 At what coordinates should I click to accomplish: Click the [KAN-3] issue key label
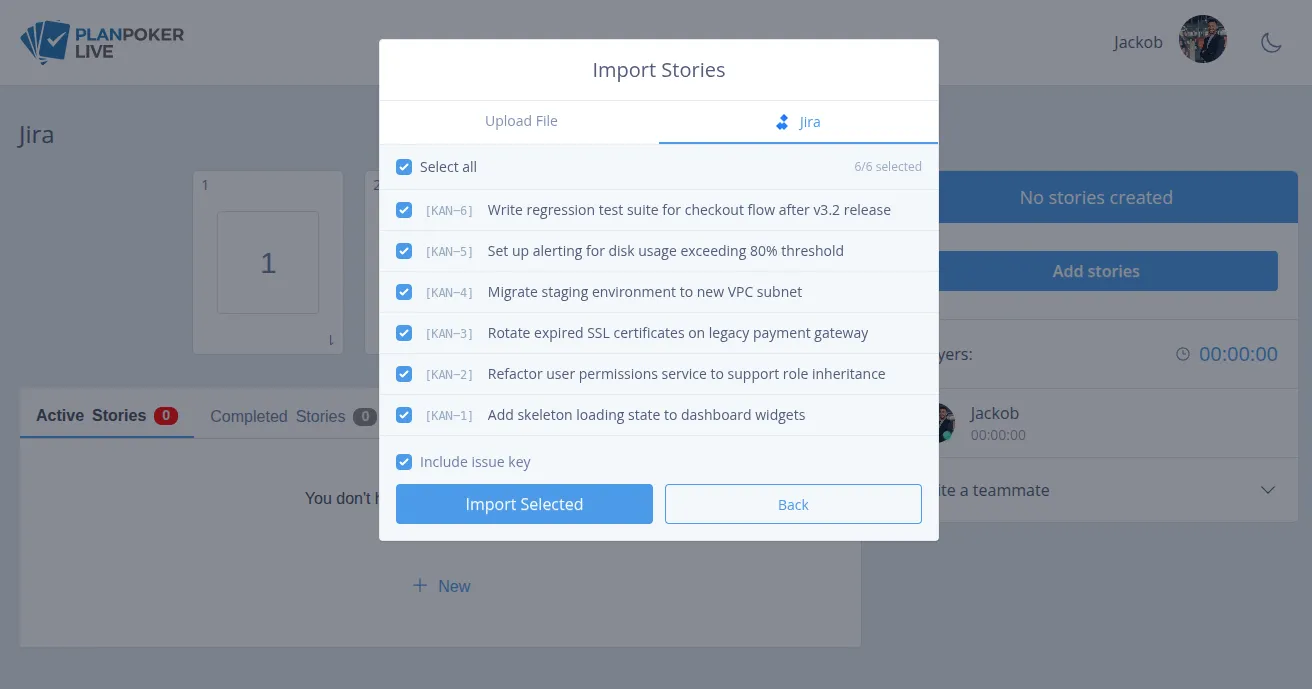(x=449, y=334)
